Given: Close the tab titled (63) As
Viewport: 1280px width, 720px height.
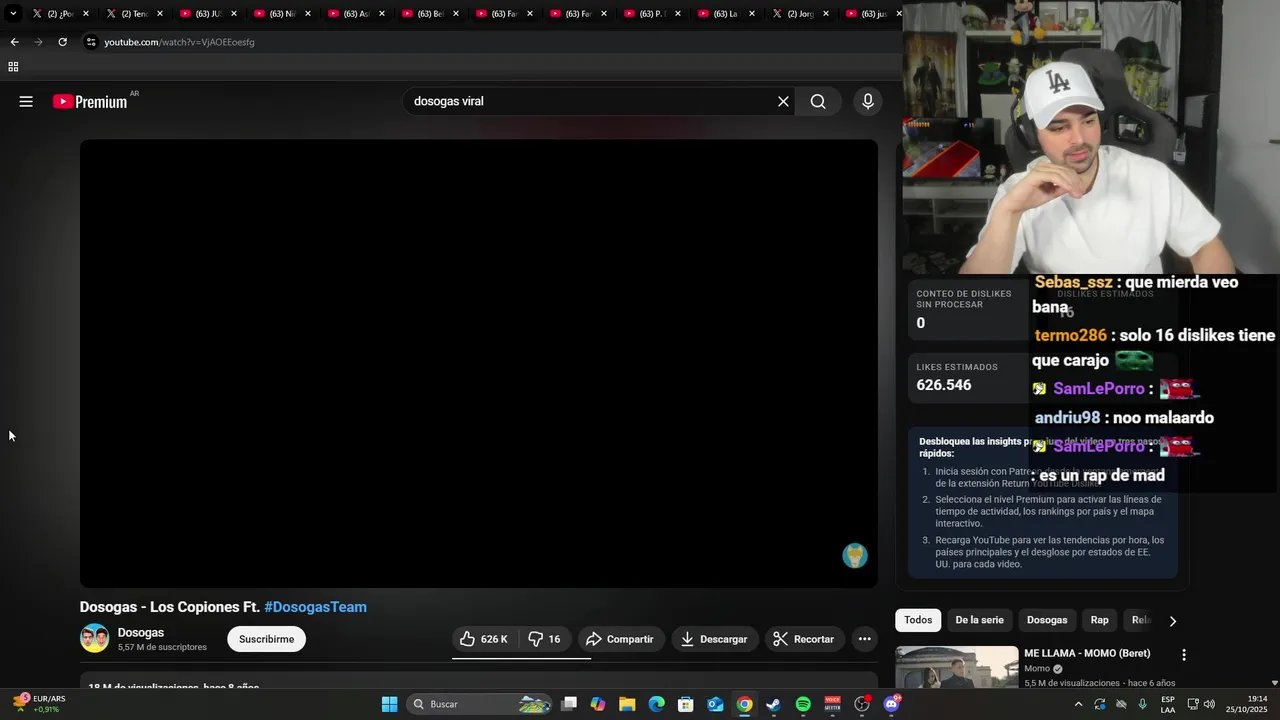Looking at the screenshot, I should (382, 14).
